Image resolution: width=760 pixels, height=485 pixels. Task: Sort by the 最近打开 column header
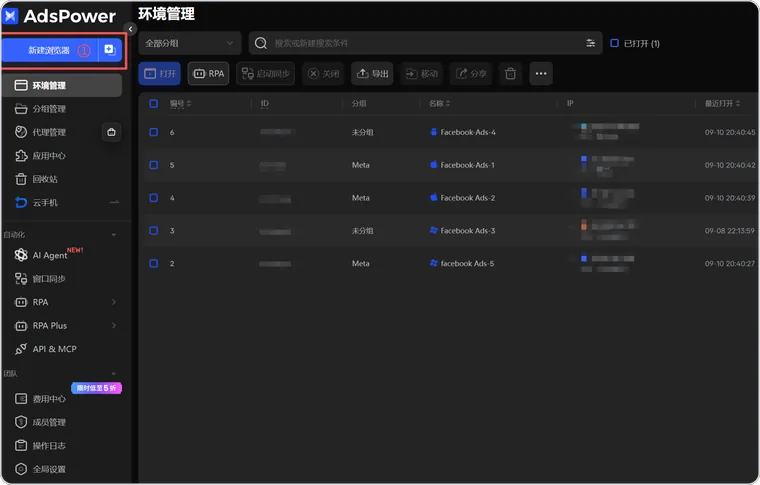[722, 103]
